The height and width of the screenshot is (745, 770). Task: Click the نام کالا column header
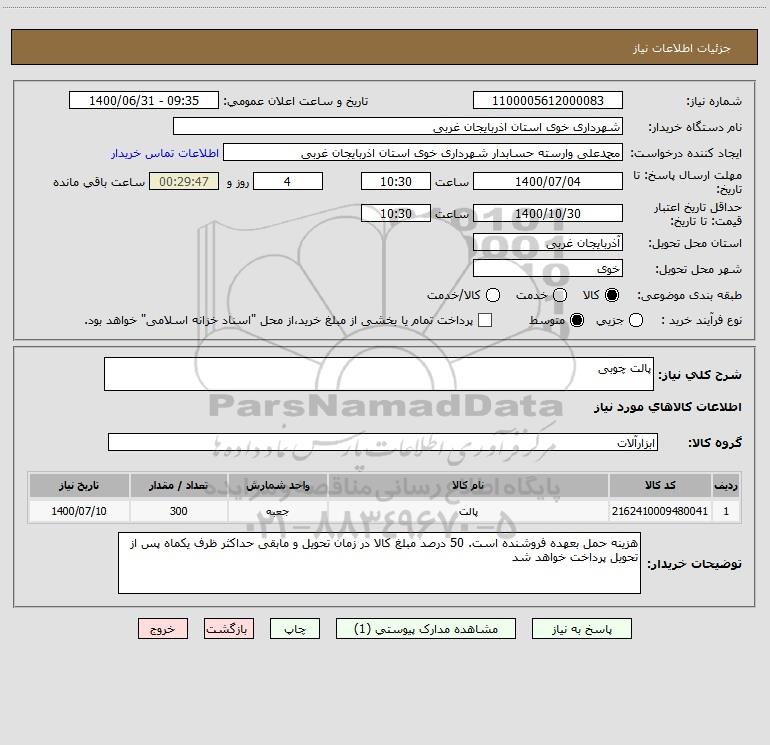pyautogui.click(x=468, y=485)
